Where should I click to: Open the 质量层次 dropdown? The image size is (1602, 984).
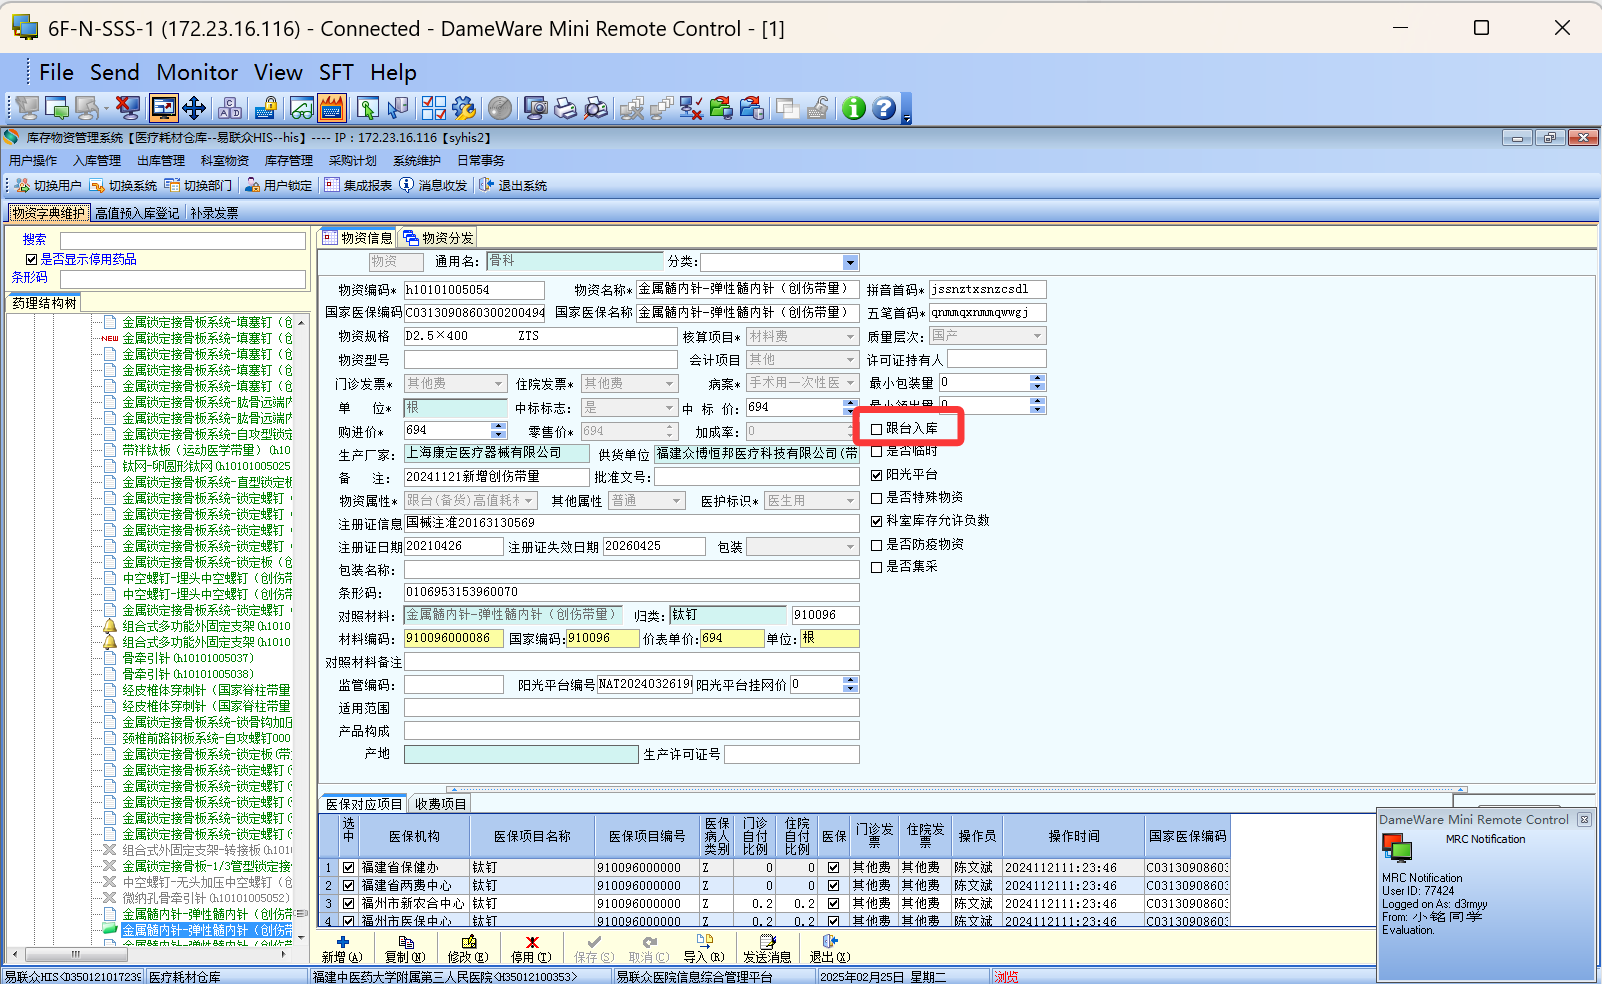click(1038, 336)
